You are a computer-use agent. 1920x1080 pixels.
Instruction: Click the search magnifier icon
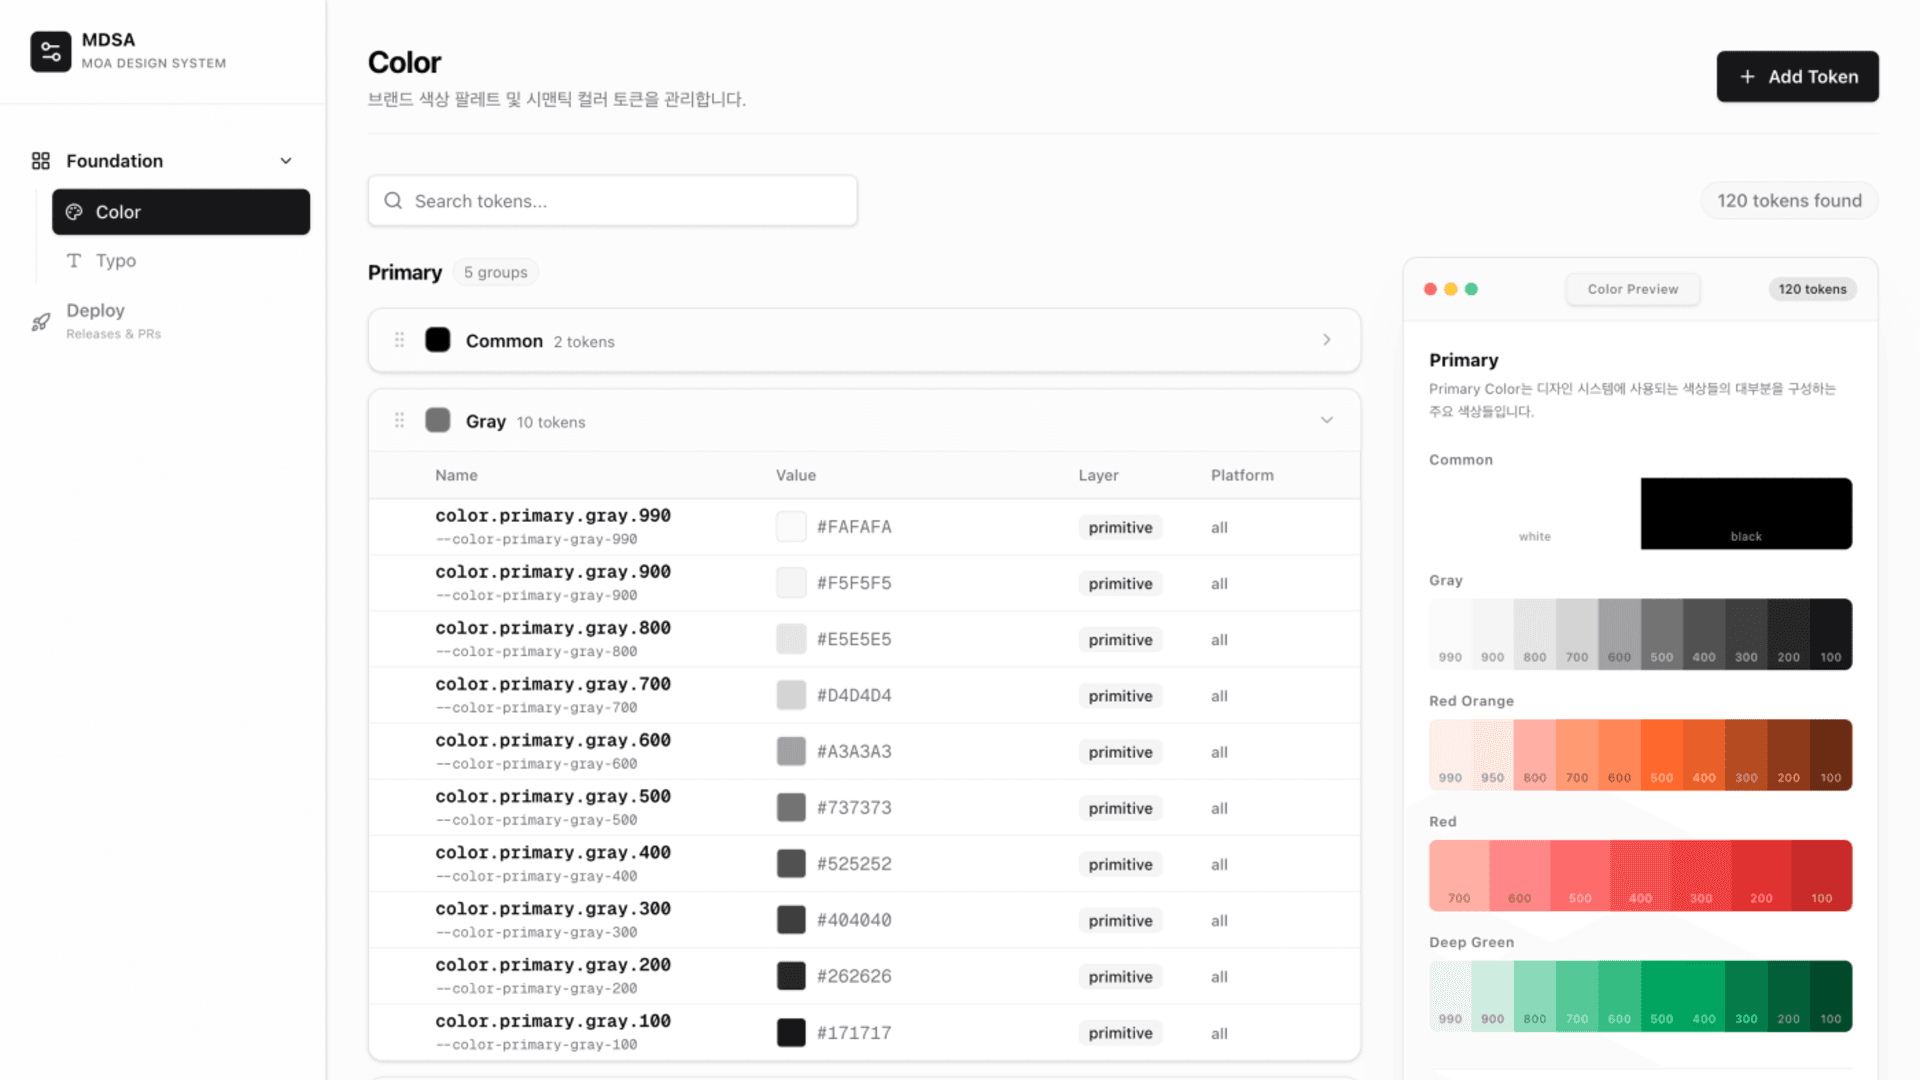394,201
